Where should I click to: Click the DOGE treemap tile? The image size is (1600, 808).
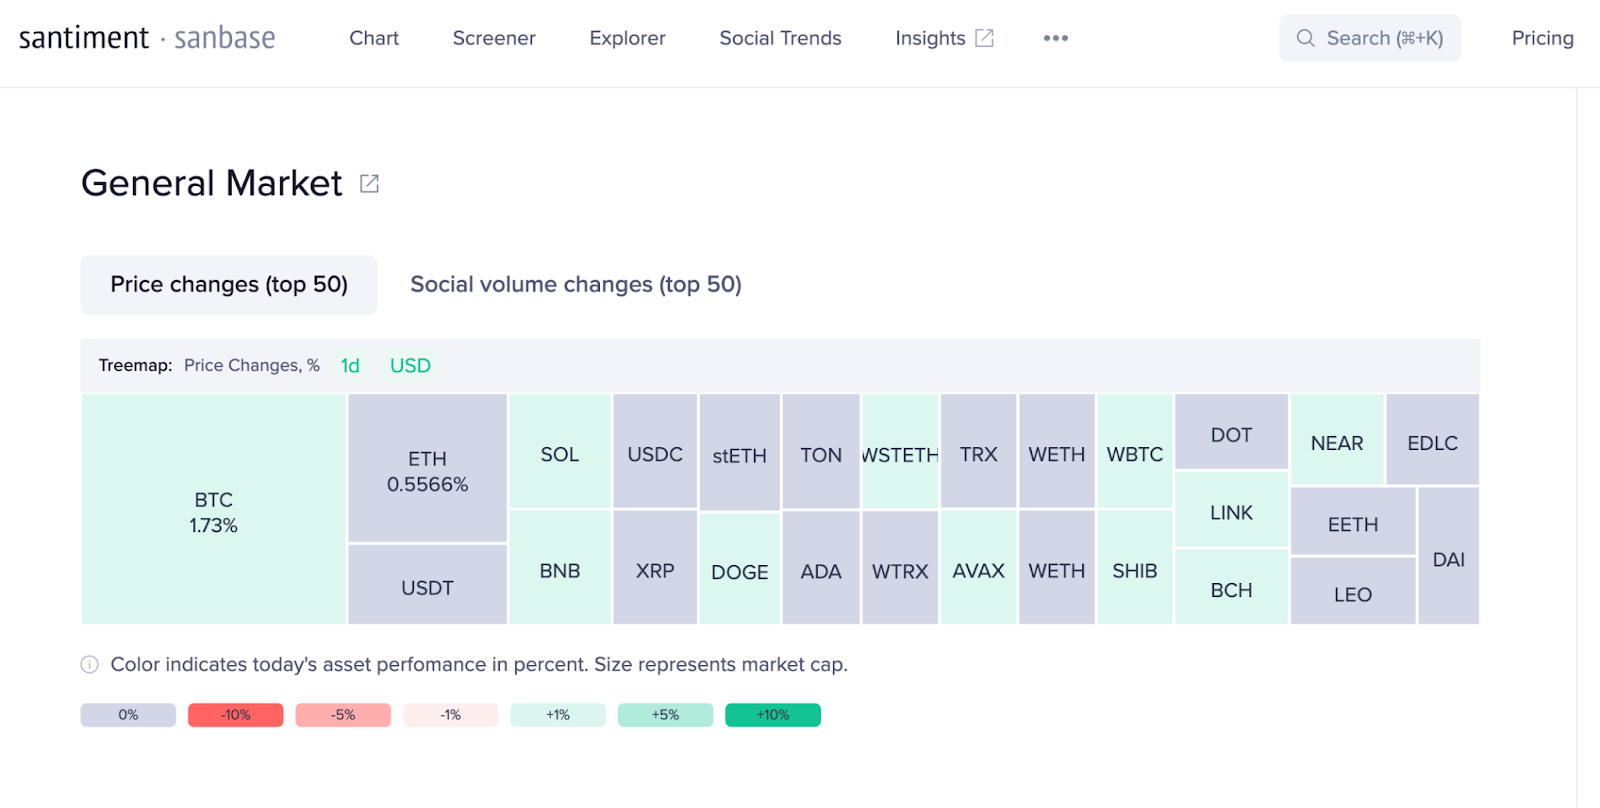pyautogui.click(x=740, y=569)
